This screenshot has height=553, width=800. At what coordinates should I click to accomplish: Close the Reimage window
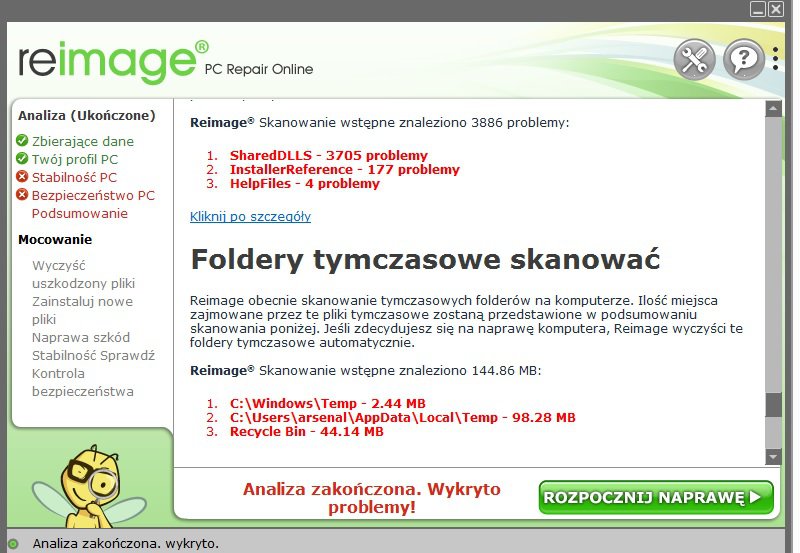click(x=776, y=9)
